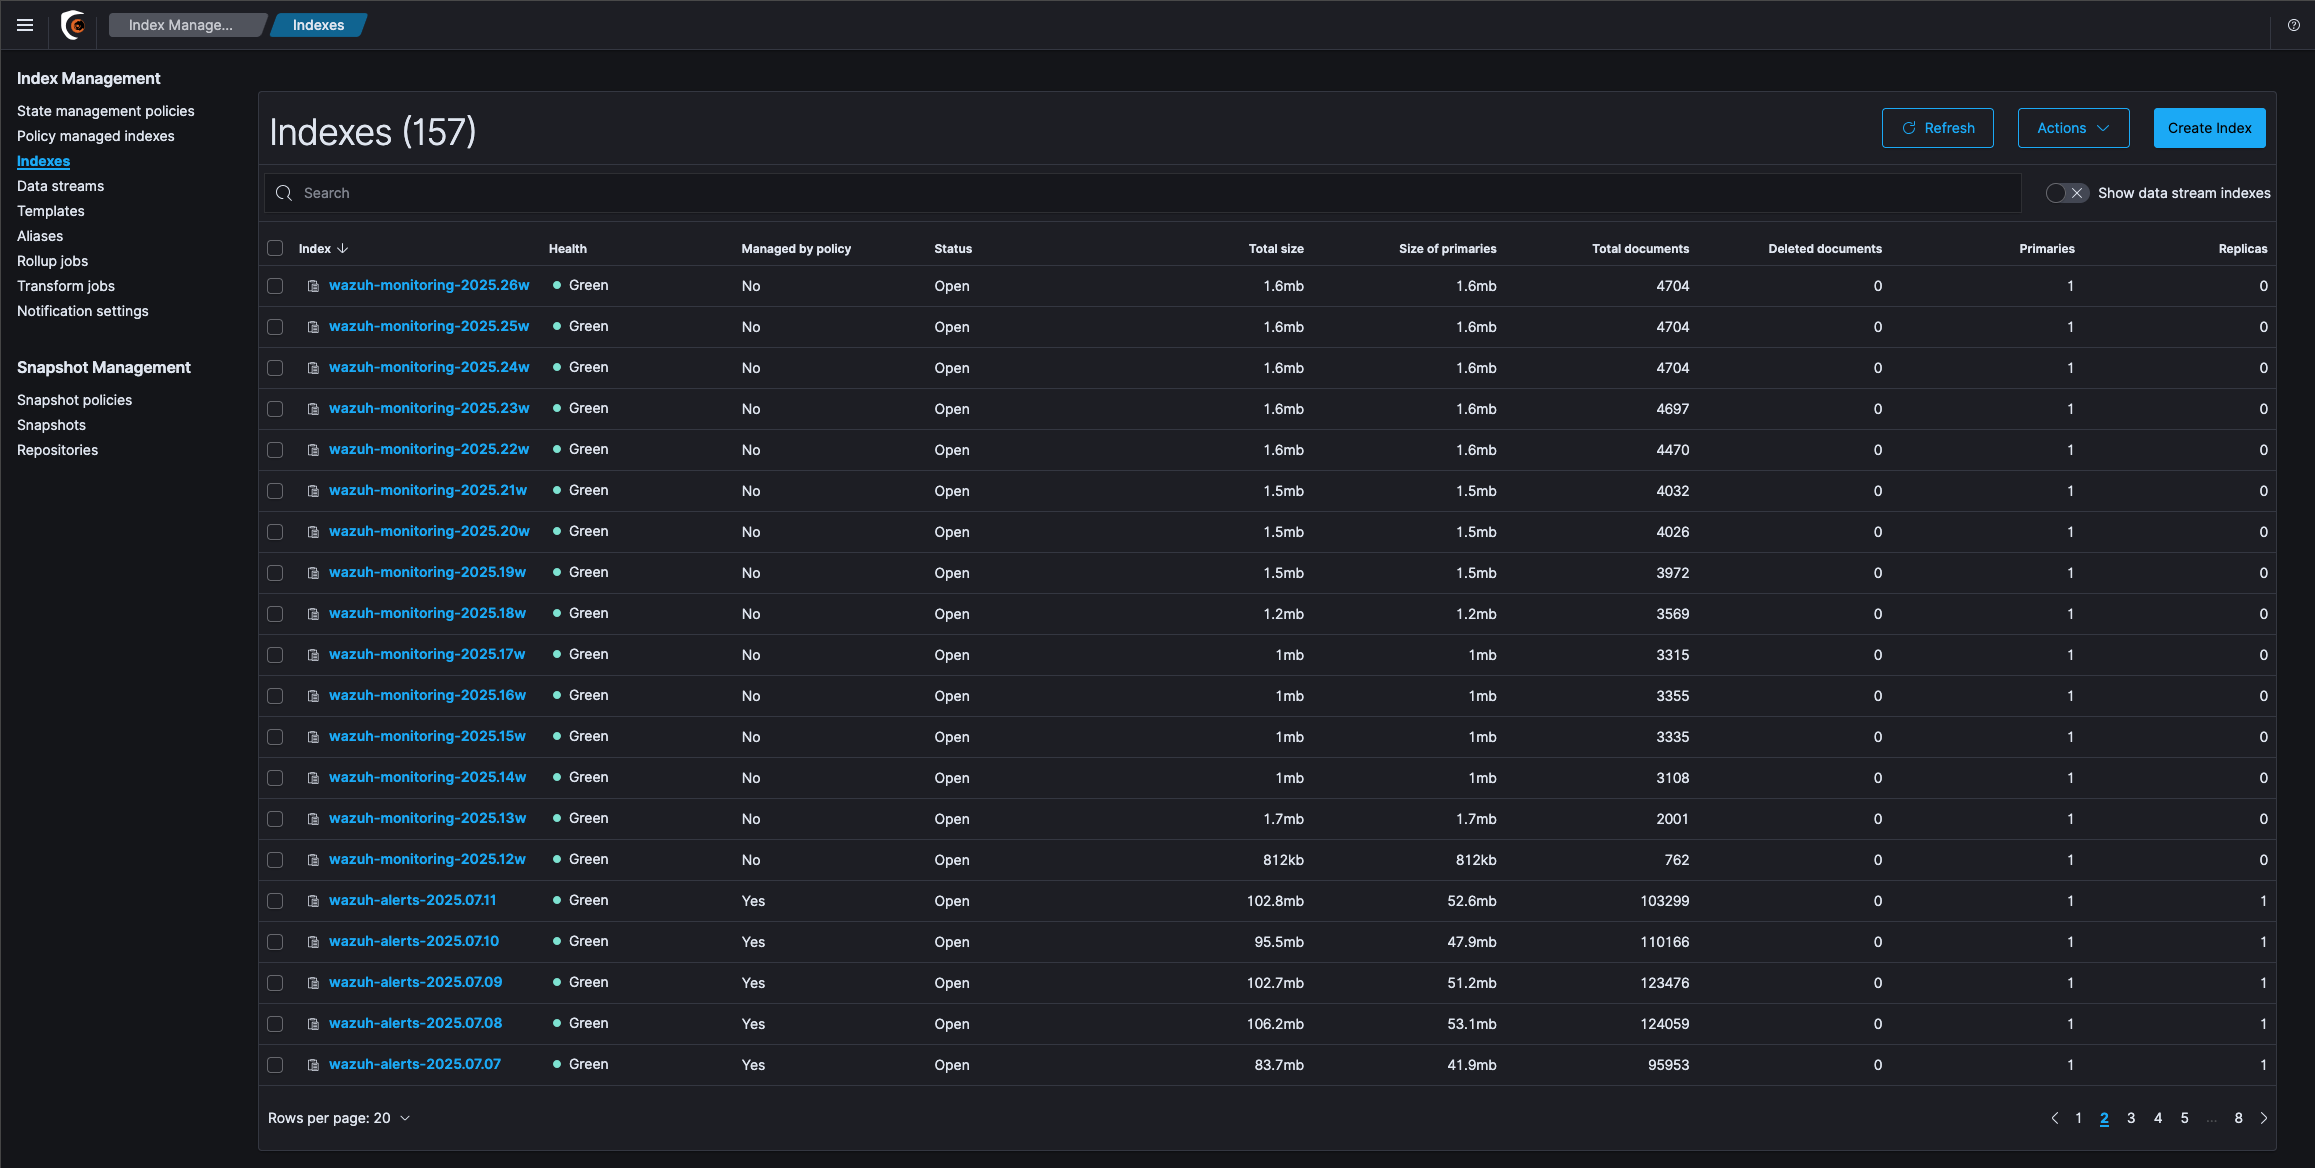This screenshot has width=2315, height=1168.
Task: Click the help icon in top bar
Action: [x=2293, y=25]
